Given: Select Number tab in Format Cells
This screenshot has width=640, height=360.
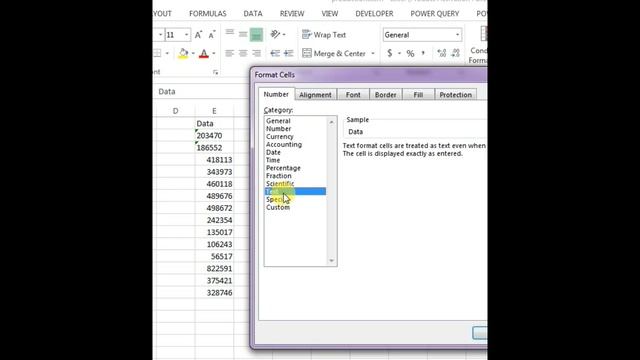Looking at the screenshot, I should [276, 94].
